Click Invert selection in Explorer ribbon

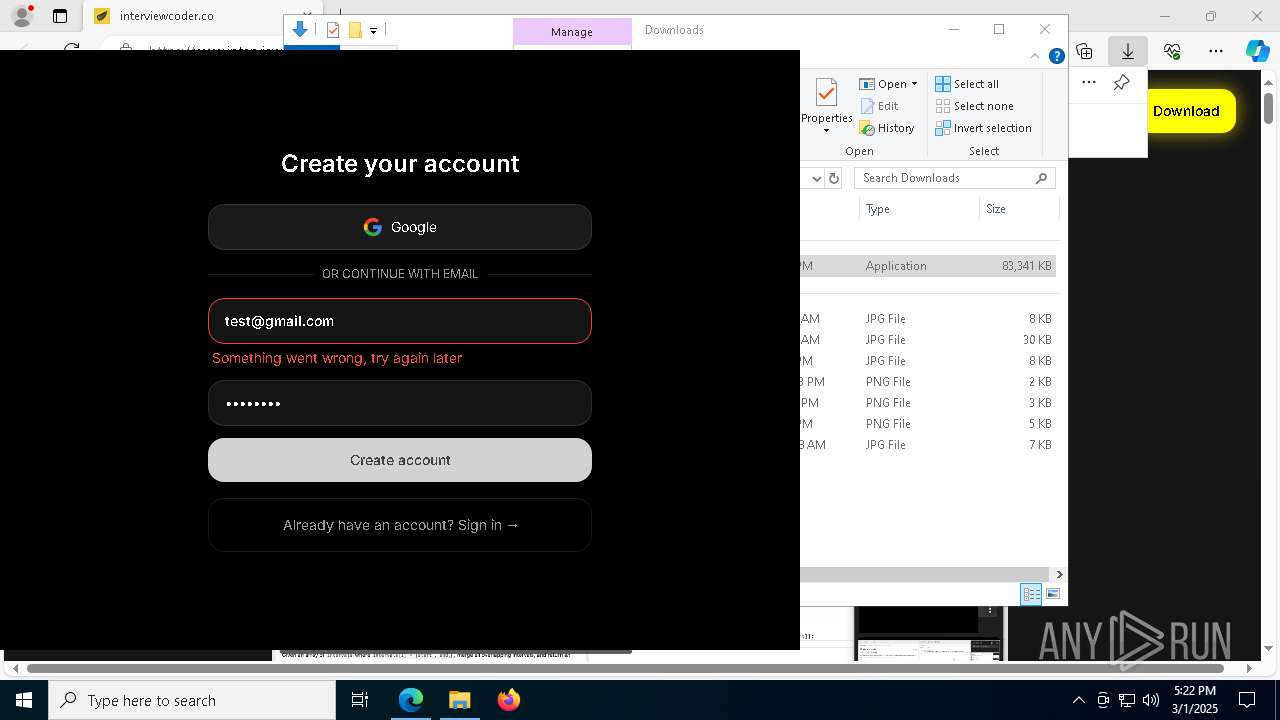(983, 128)
